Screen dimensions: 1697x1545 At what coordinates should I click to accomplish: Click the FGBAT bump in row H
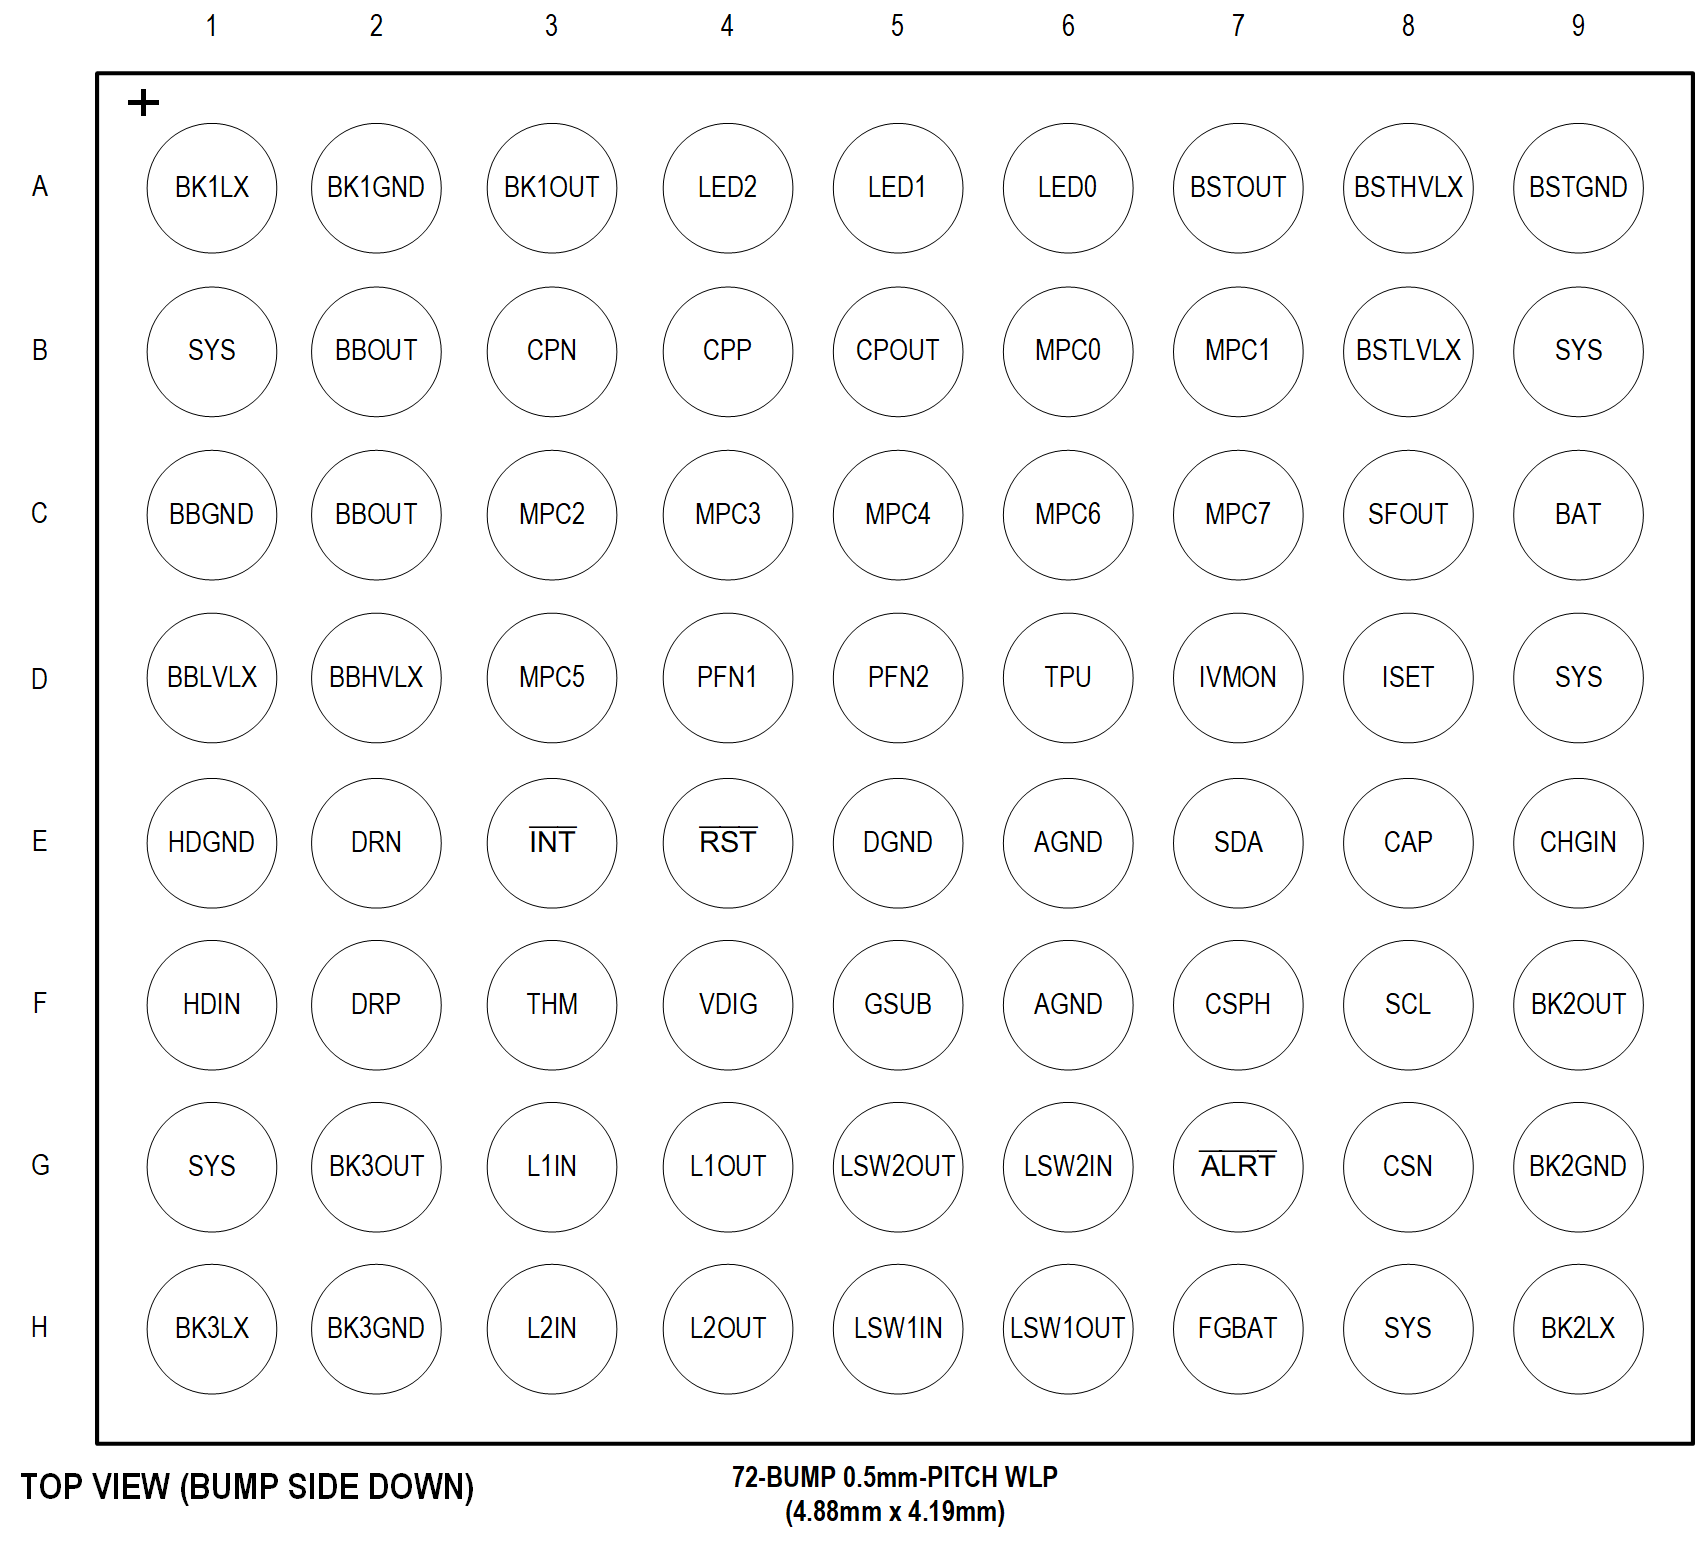pyautogui.click(x=1237, y=1329)
